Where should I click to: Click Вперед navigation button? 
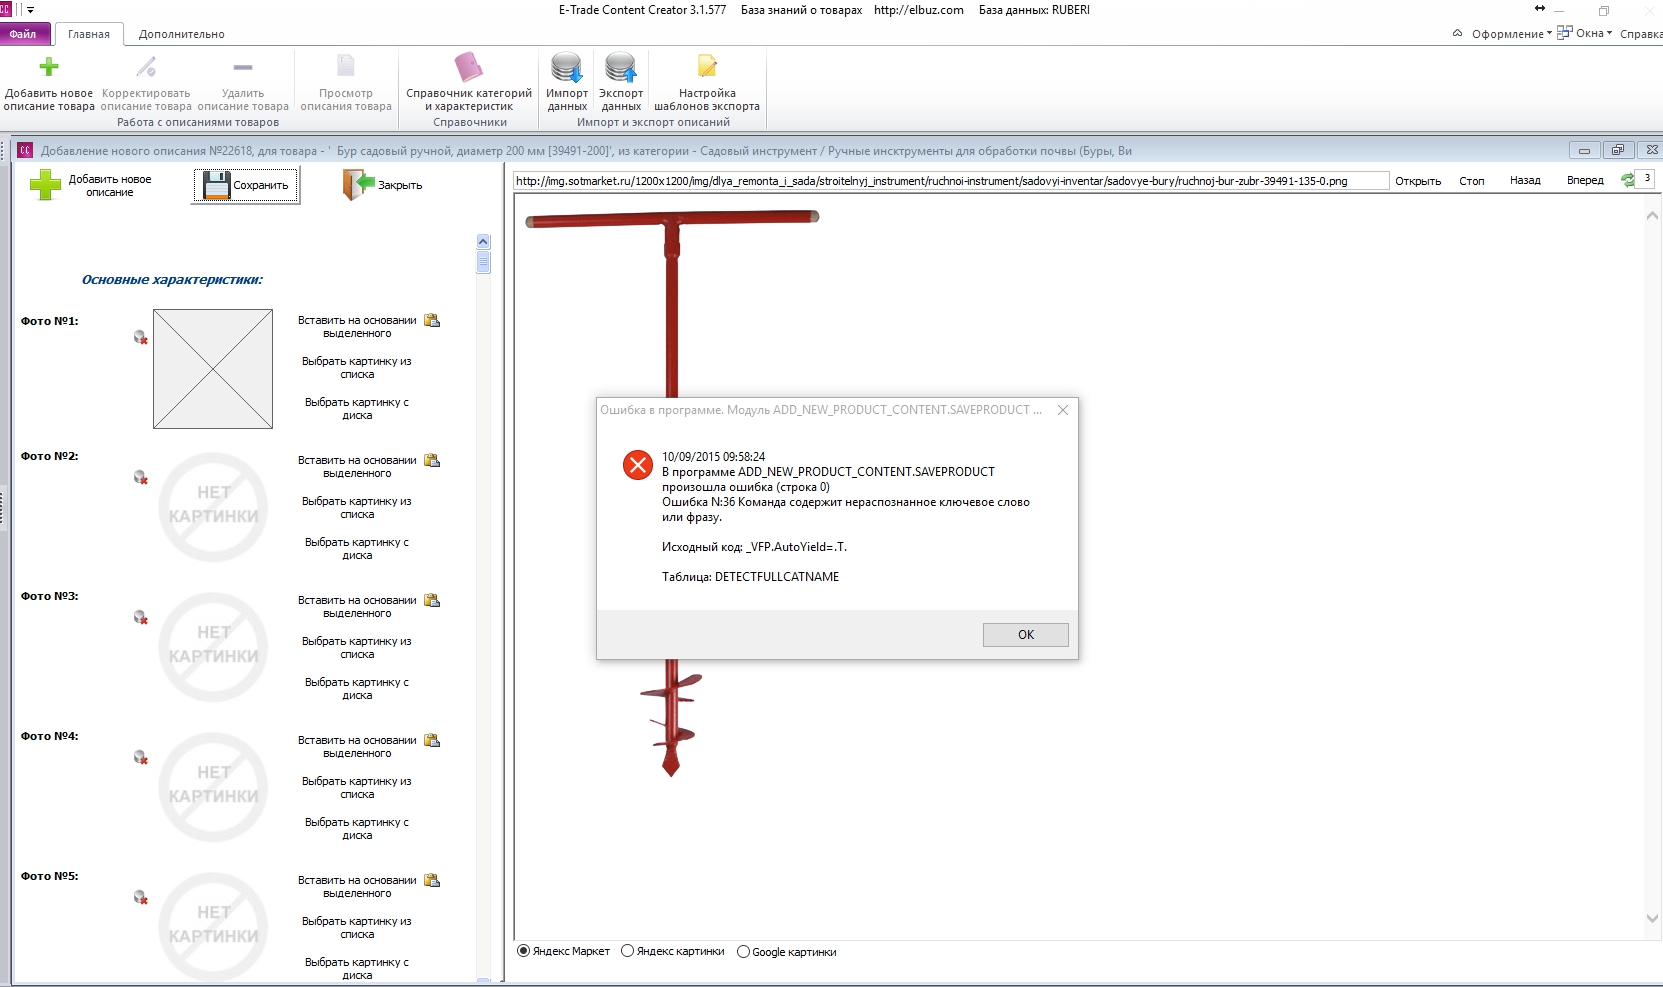tap(1585, 180)
